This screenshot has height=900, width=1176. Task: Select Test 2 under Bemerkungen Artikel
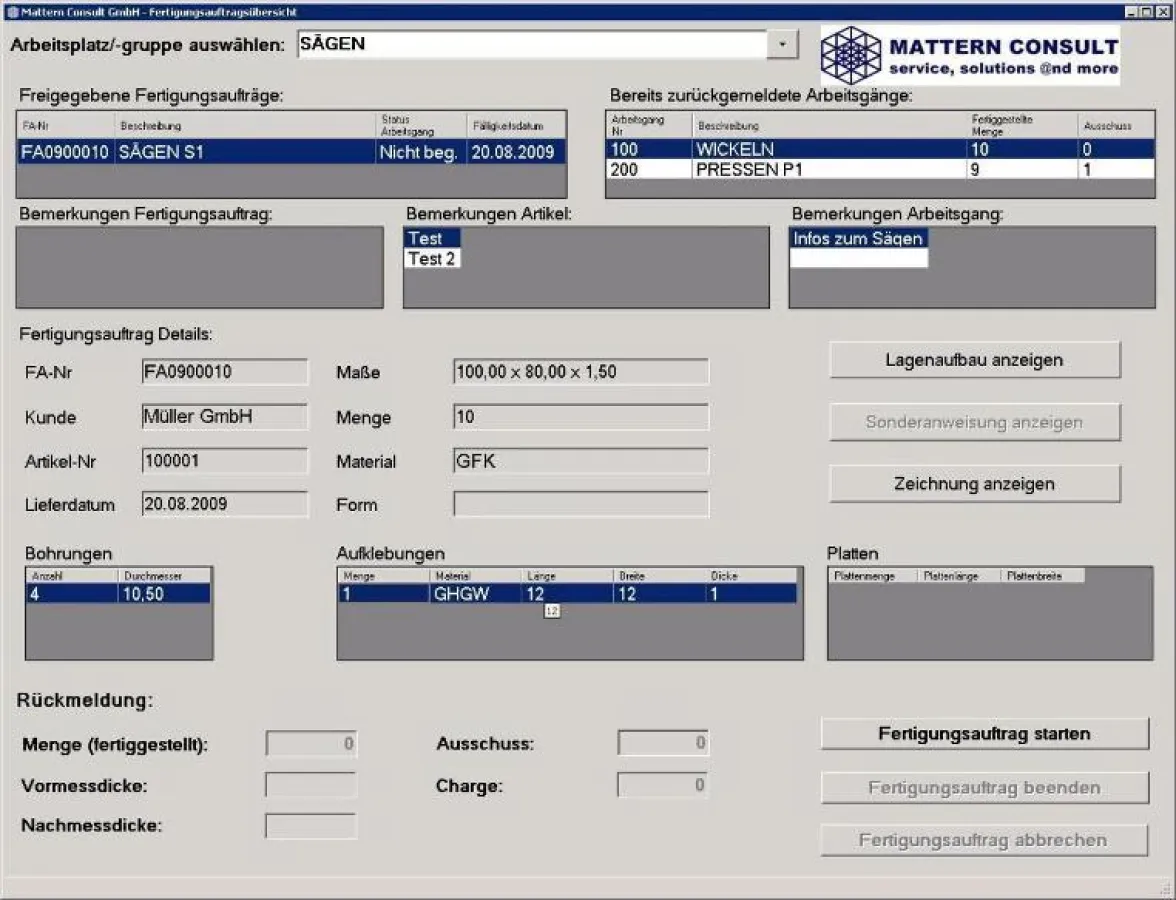432,259
